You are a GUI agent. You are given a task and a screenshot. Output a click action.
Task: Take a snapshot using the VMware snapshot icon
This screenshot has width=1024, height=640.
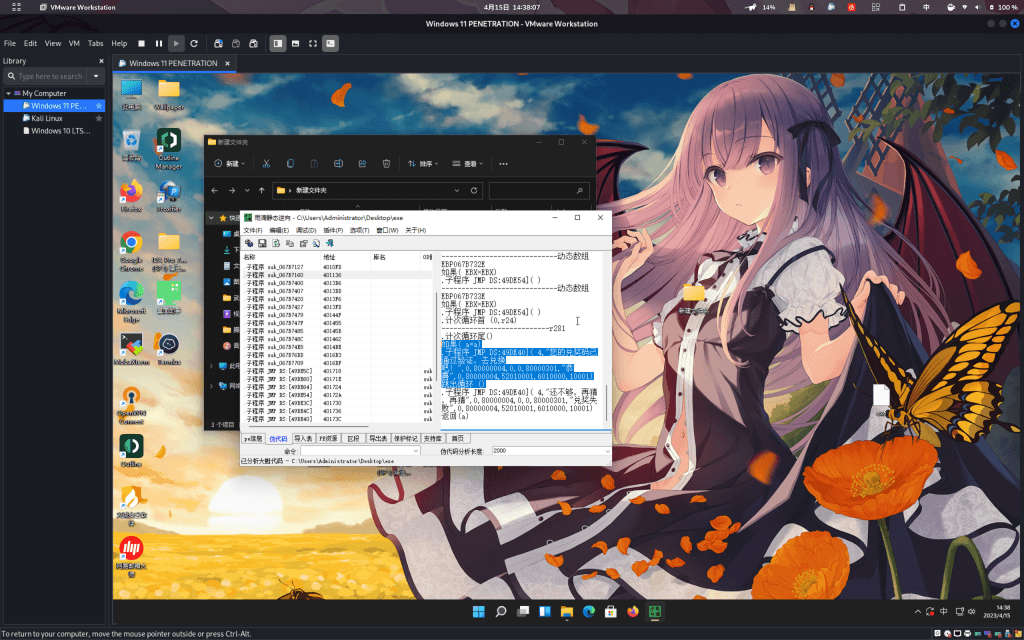219,44
